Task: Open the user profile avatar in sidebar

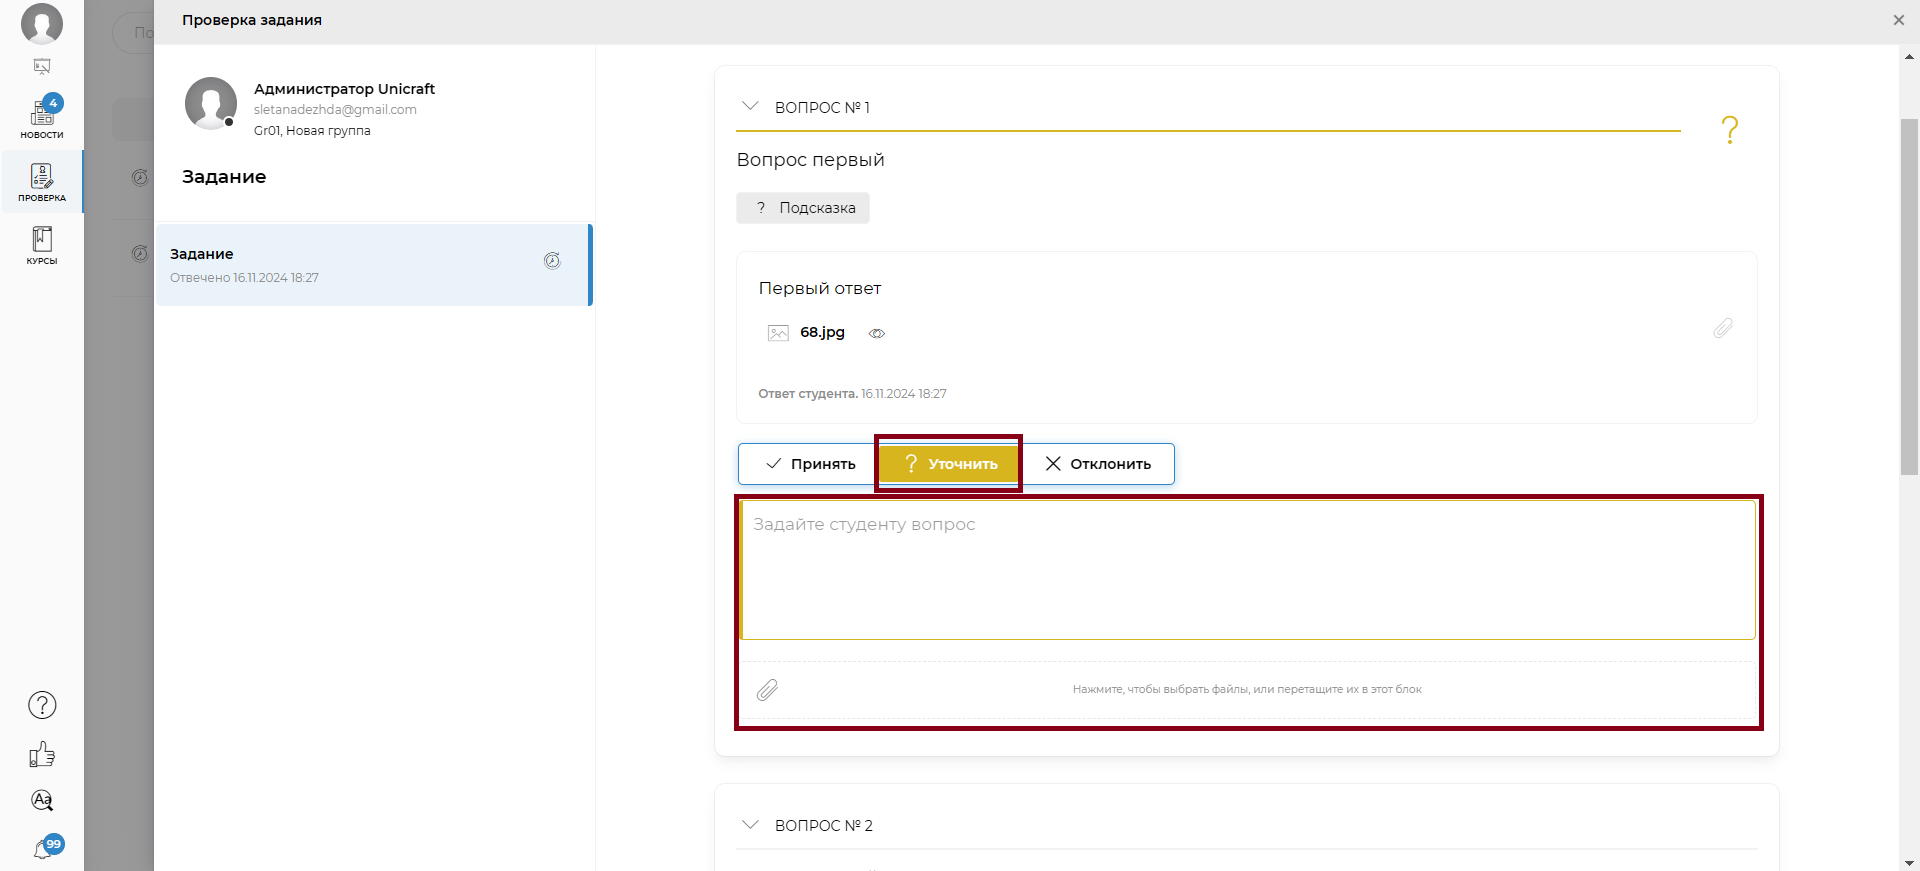Action: (x=42, y=23)
